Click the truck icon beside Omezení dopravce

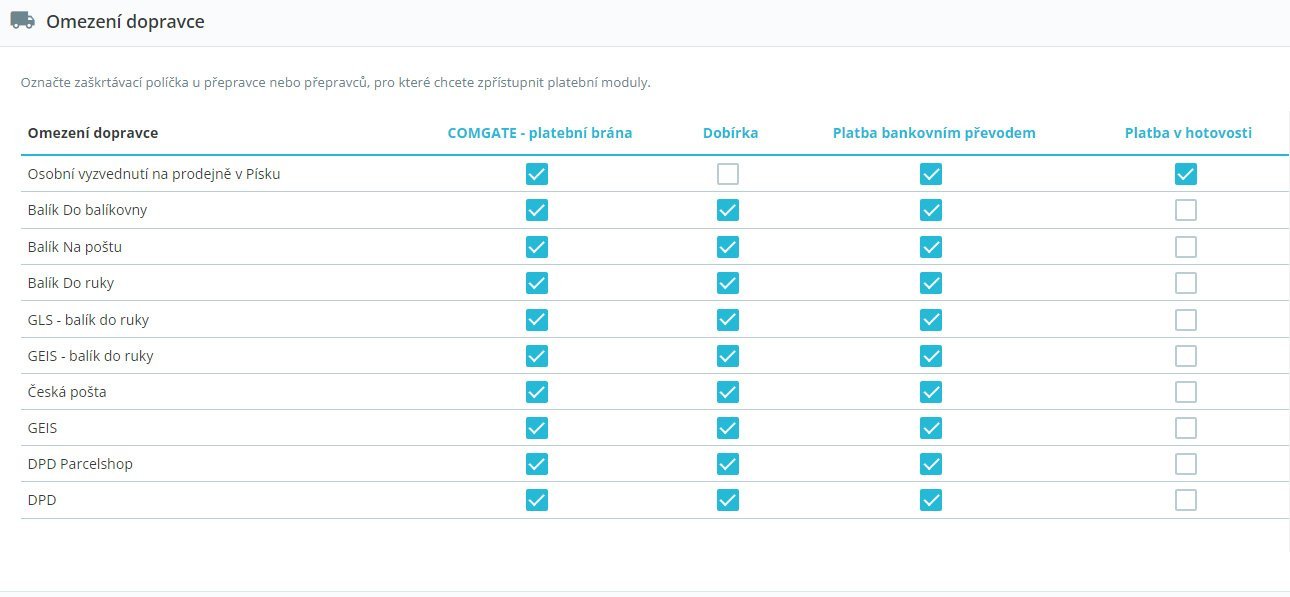22,20
